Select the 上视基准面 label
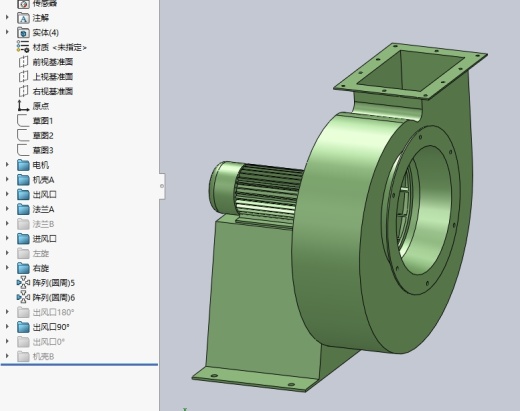The height and width of the screenshot is (411, 520). 53,77
